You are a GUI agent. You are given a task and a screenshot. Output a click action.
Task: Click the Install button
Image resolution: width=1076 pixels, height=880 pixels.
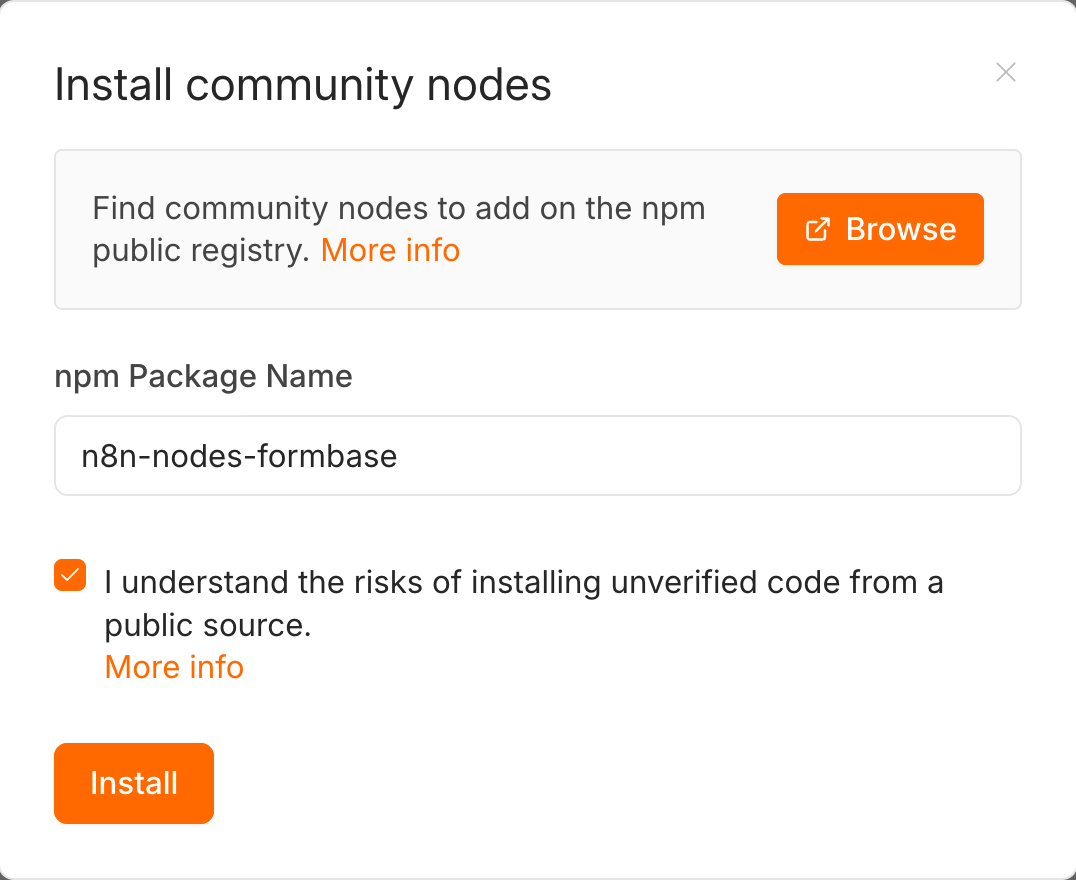click(x=134, y=783)
